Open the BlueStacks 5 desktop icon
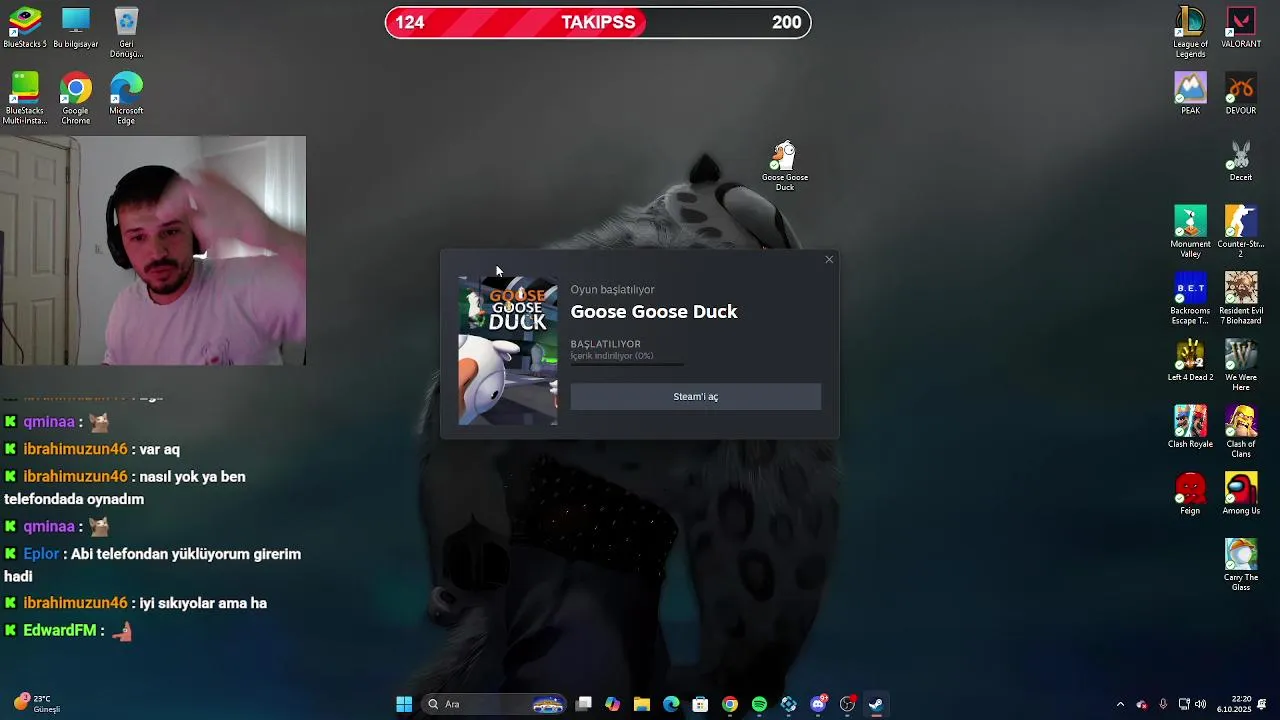Viewport: 1280px width, 720px height. tap(24, 28)
